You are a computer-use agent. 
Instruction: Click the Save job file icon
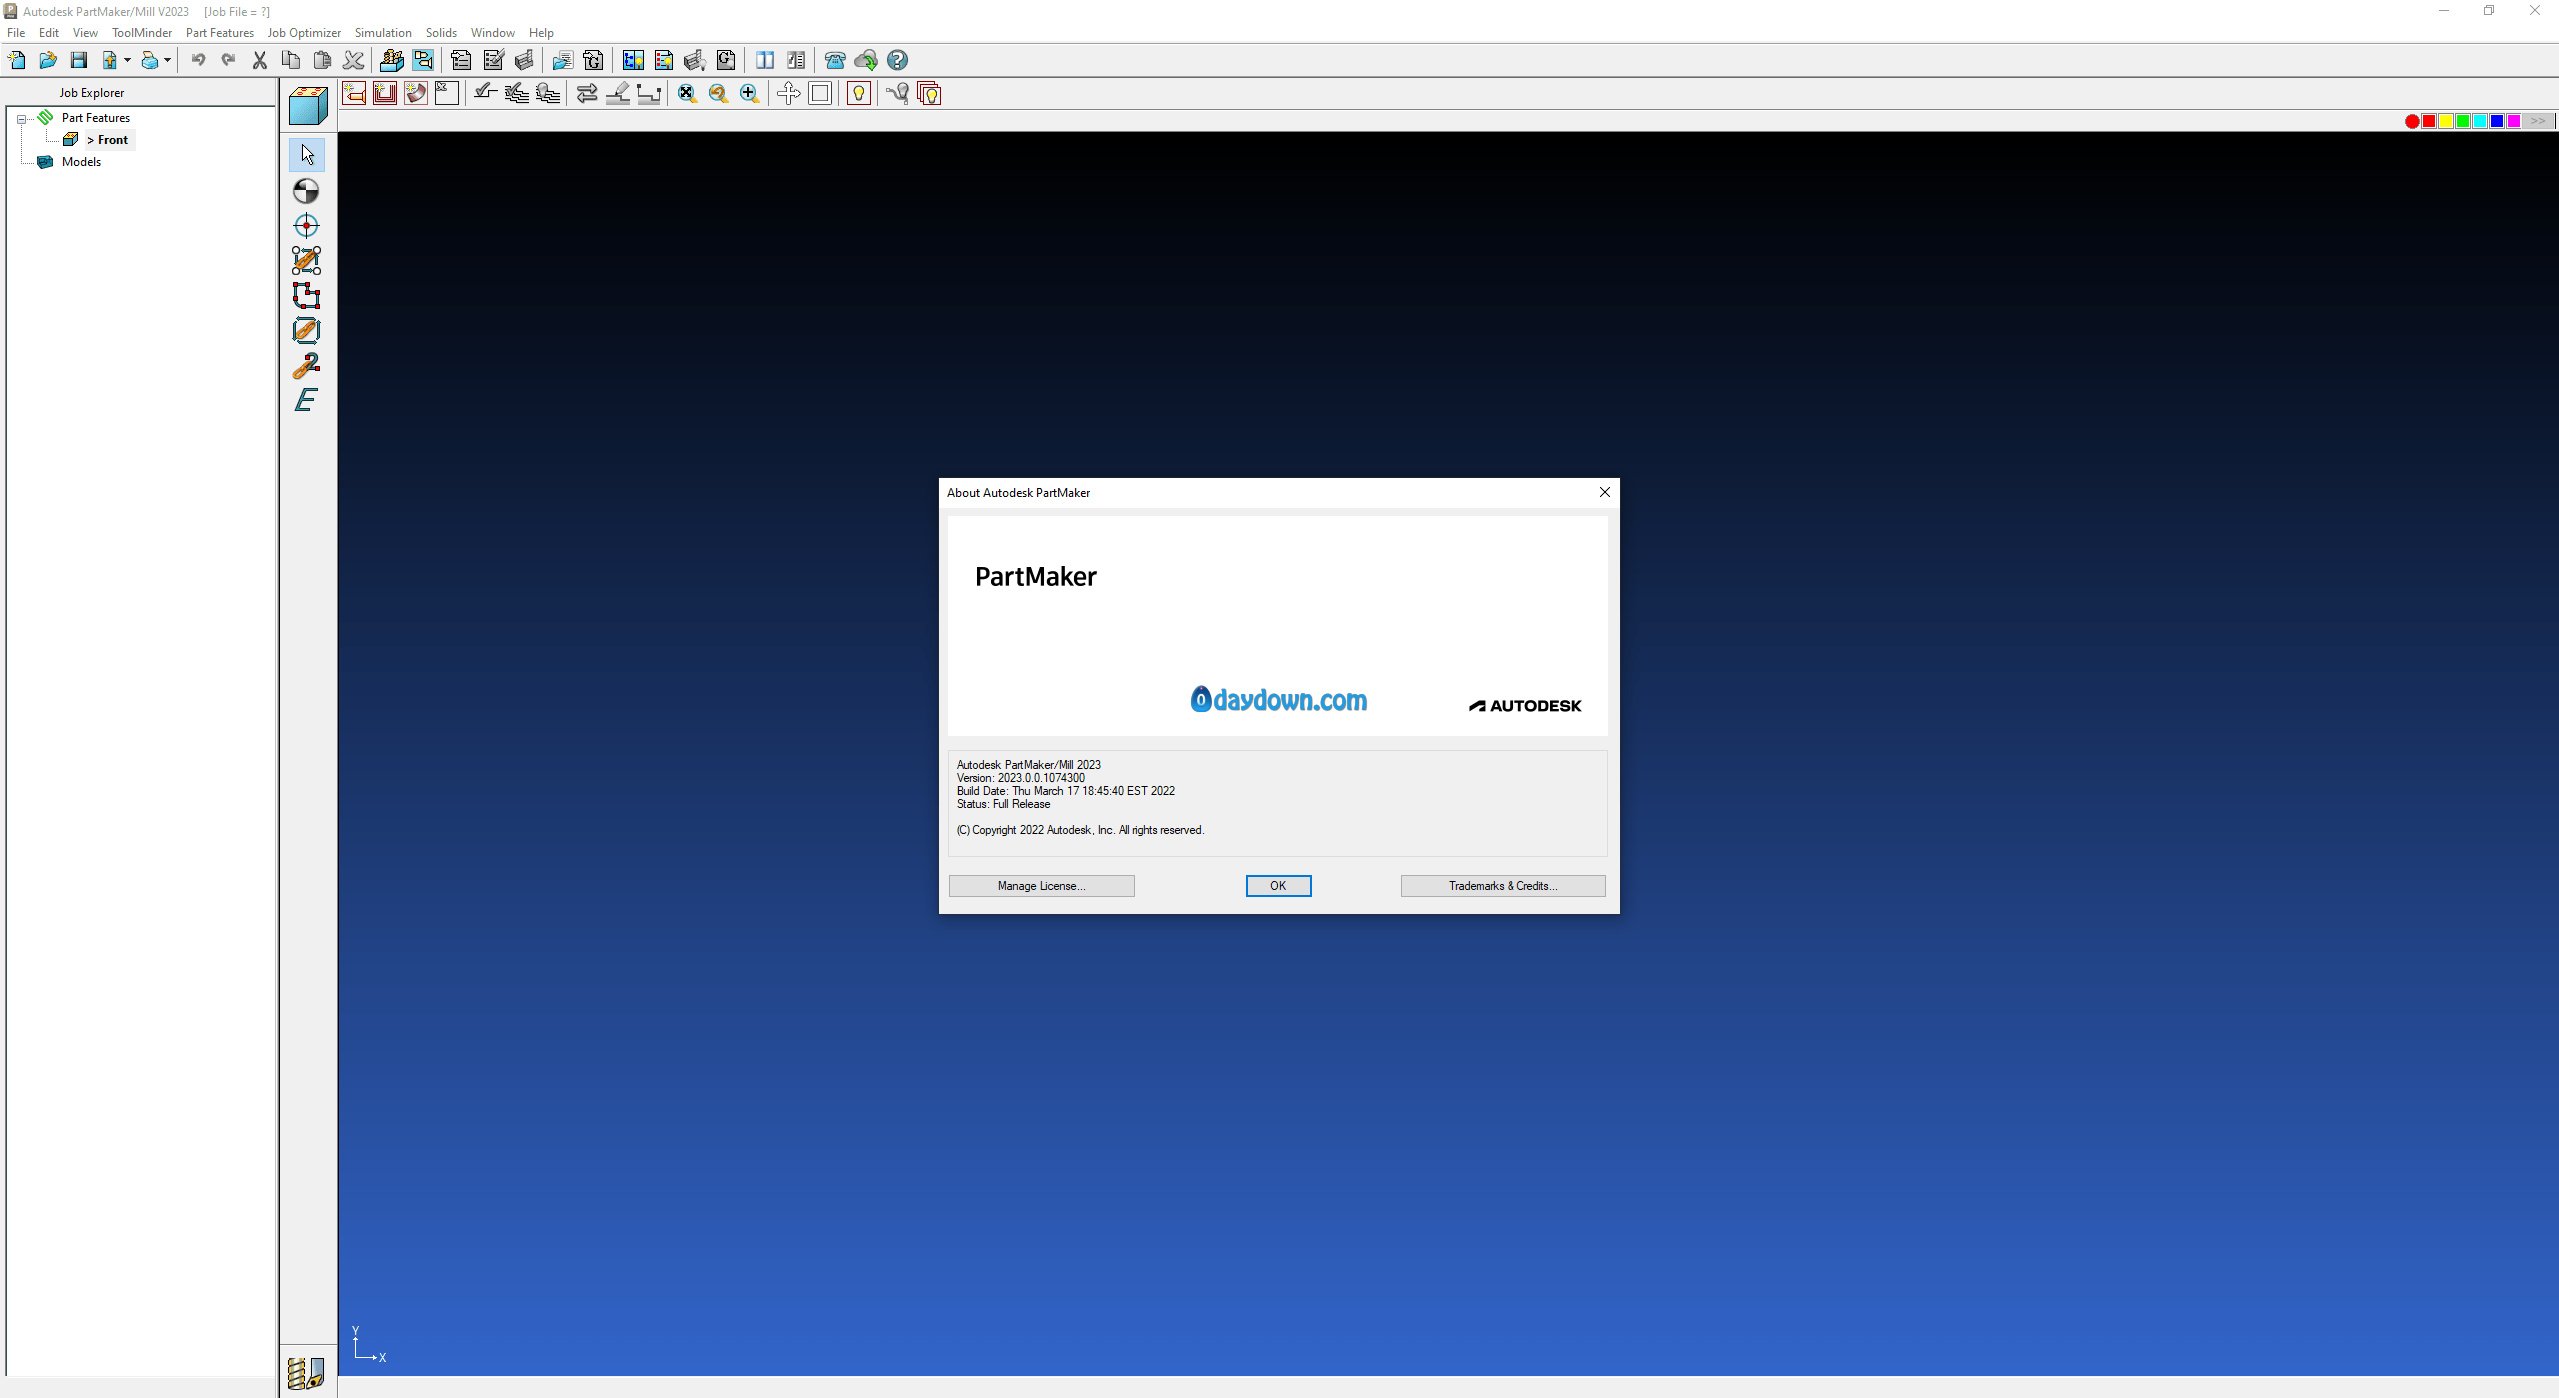pyautogui.click(x=78, y=61)
